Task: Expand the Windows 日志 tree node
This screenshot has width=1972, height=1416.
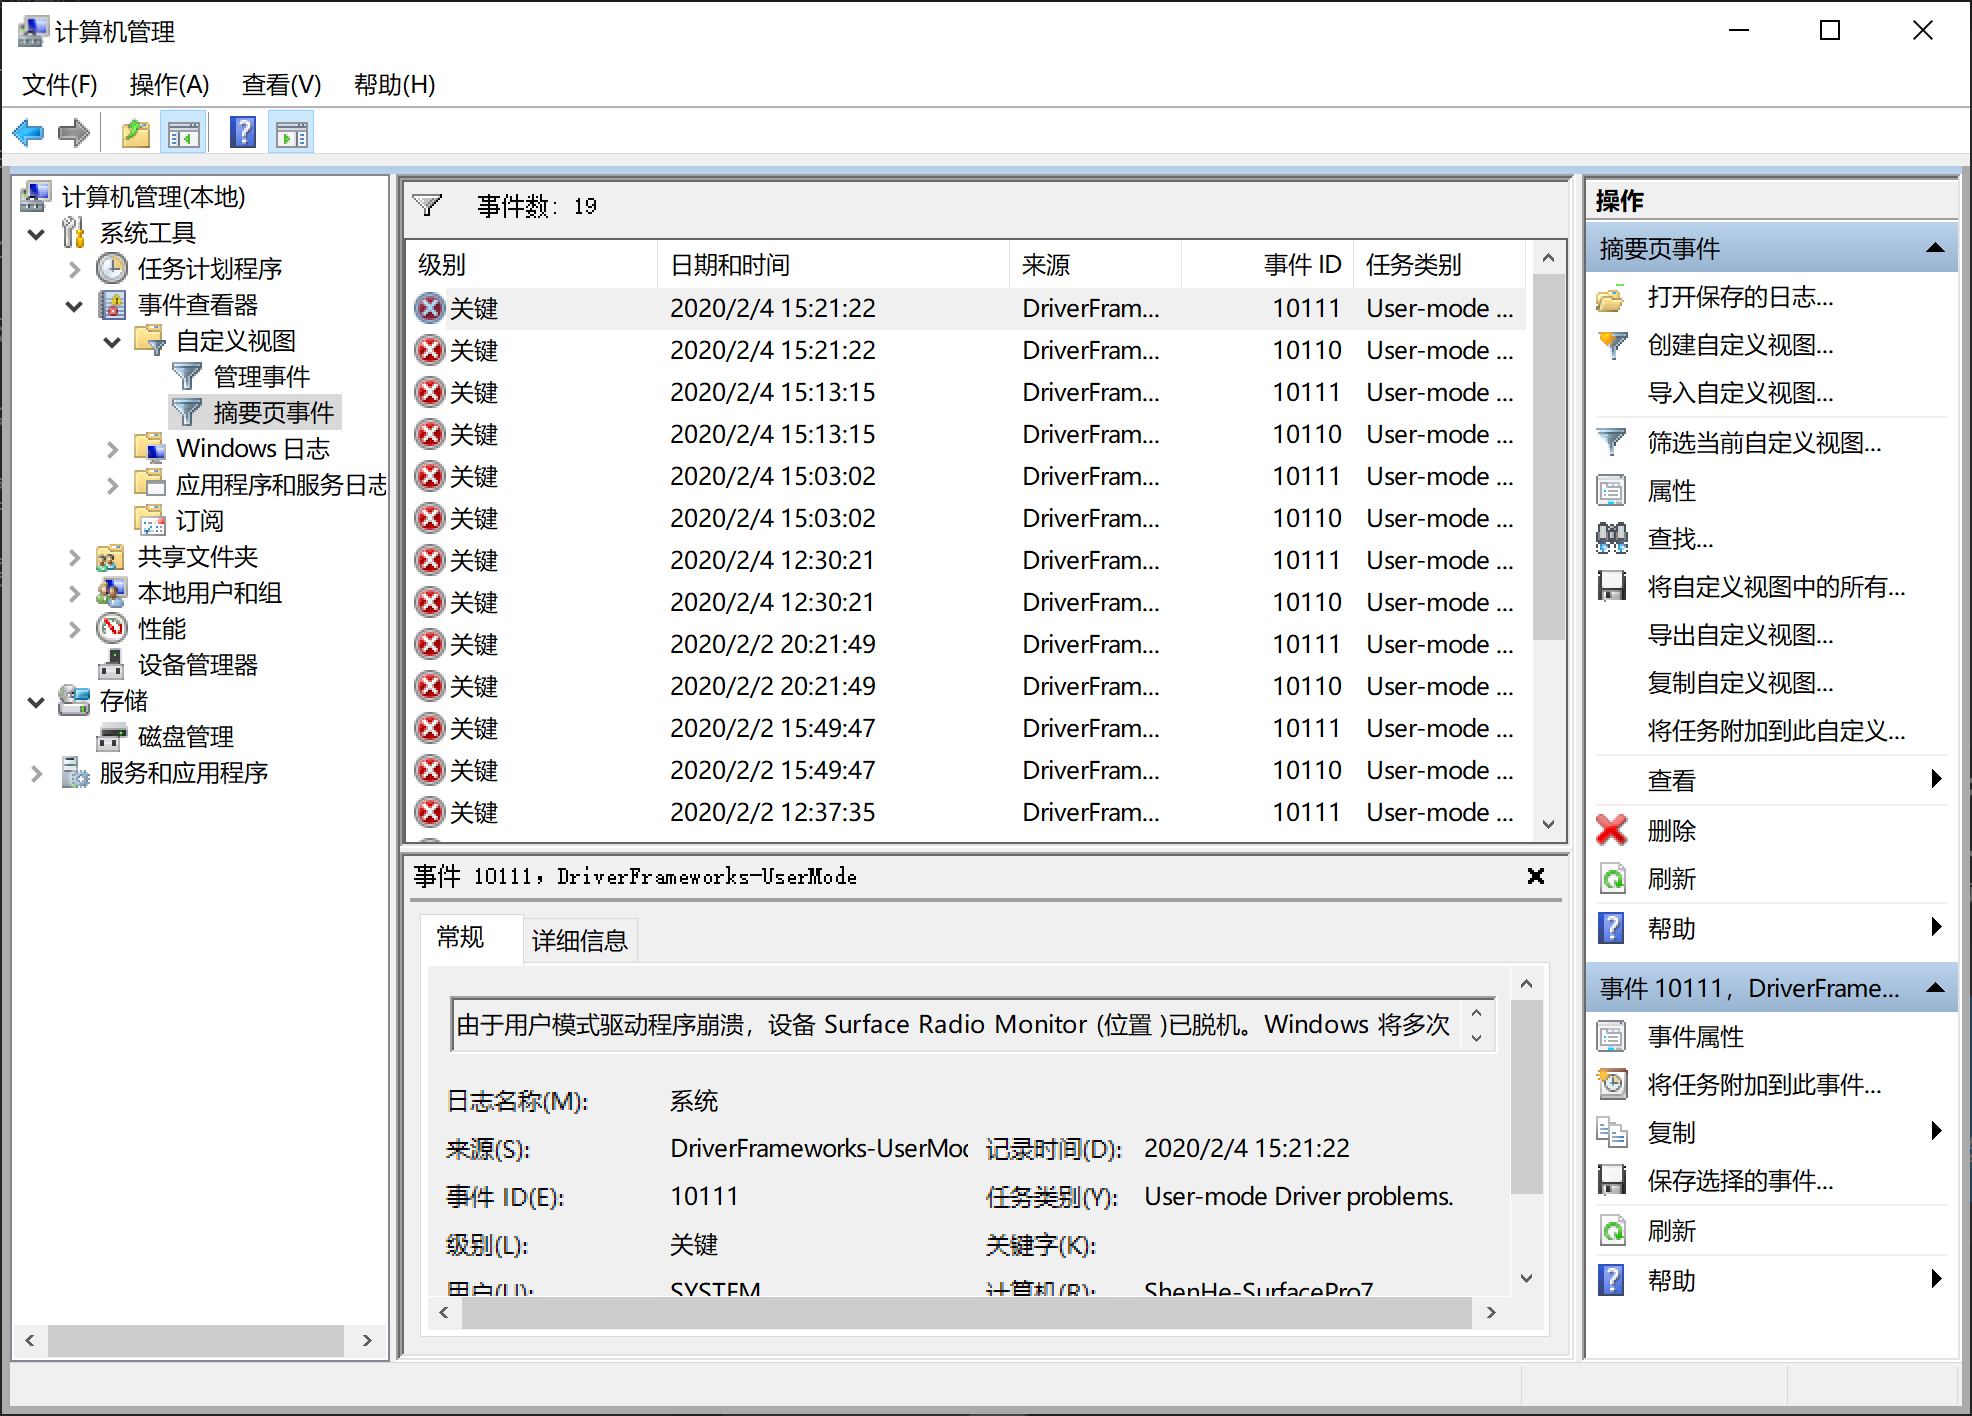Action: point(112,450)
